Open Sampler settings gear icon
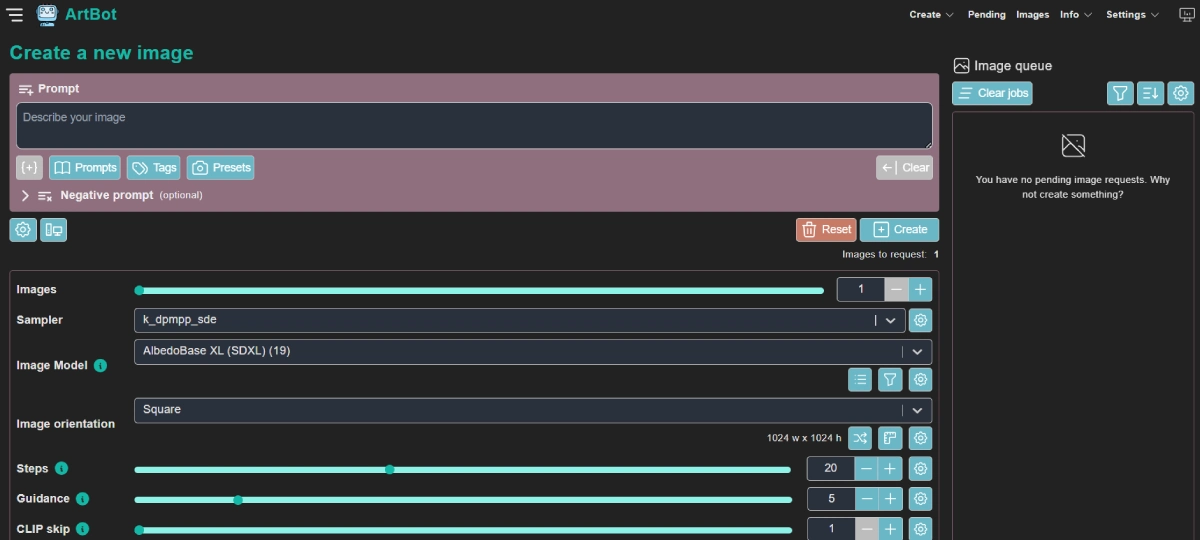1200x540 pixels. pos(921,320)
